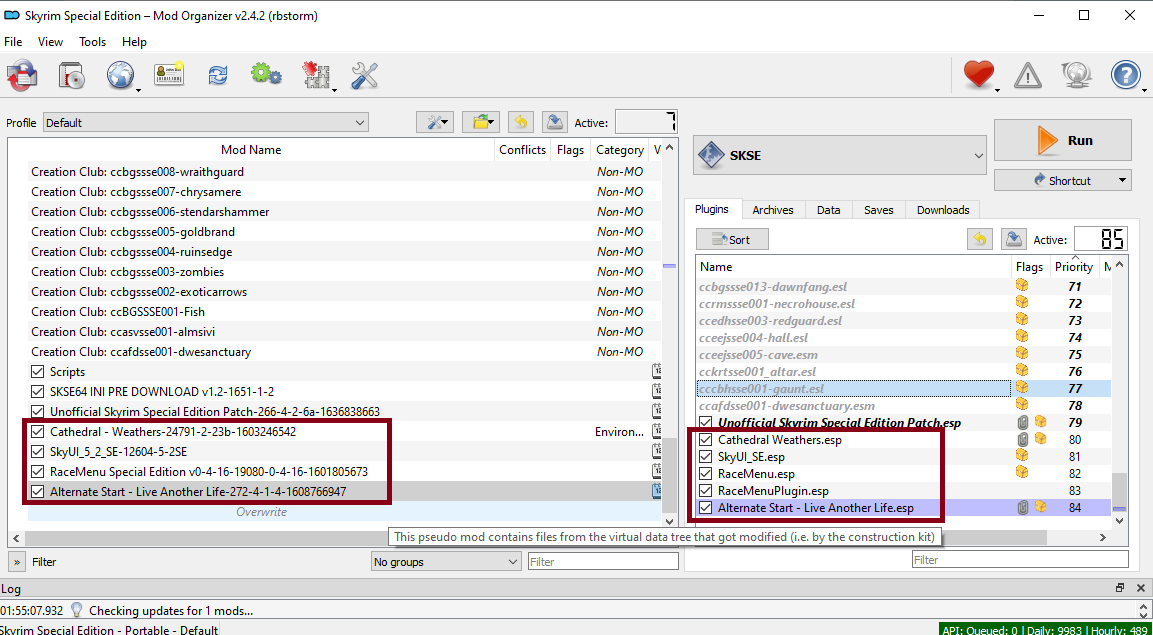The height and width of the screenshot is (635, 1153).
Task: Uncheck Unofficial Skyrim Special Edition Patch mod
Action: click(38, 412)
